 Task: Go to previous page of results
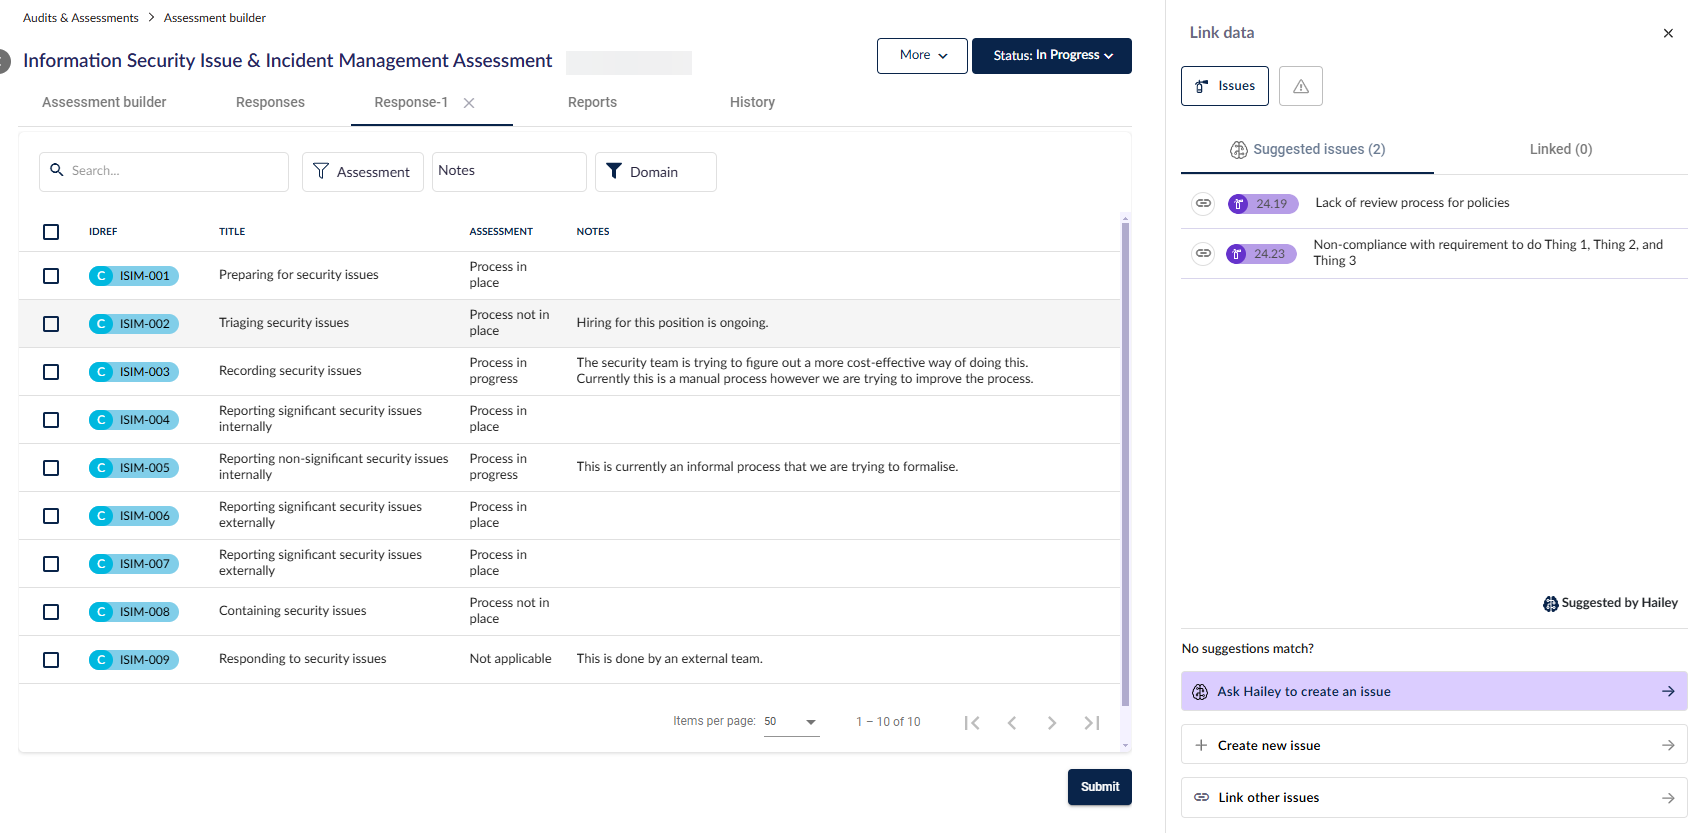coord(1012,723)
